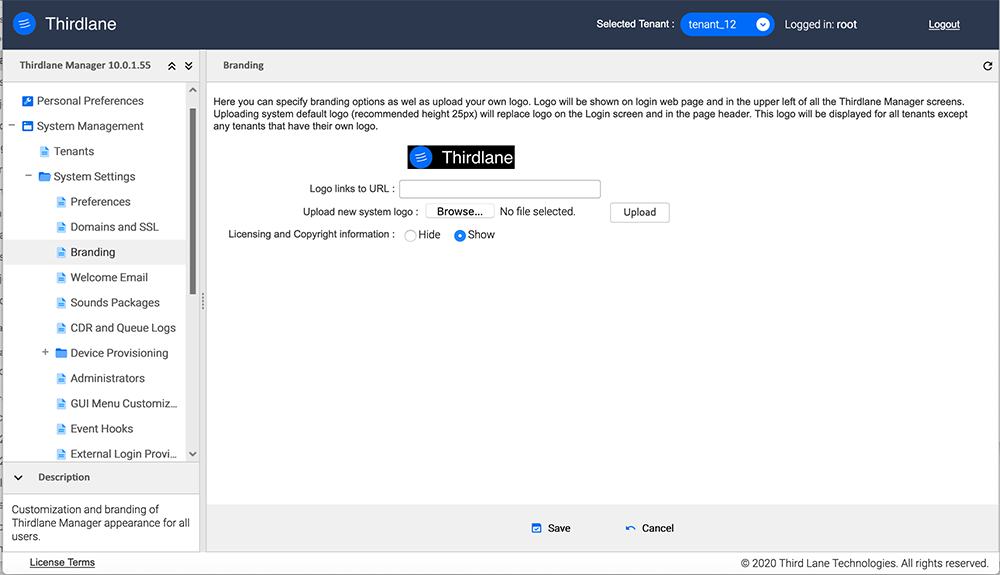This screenshot has width=1000, height=575.
Task: Collapse the System Settings tree node
Action: click(28, 175)
